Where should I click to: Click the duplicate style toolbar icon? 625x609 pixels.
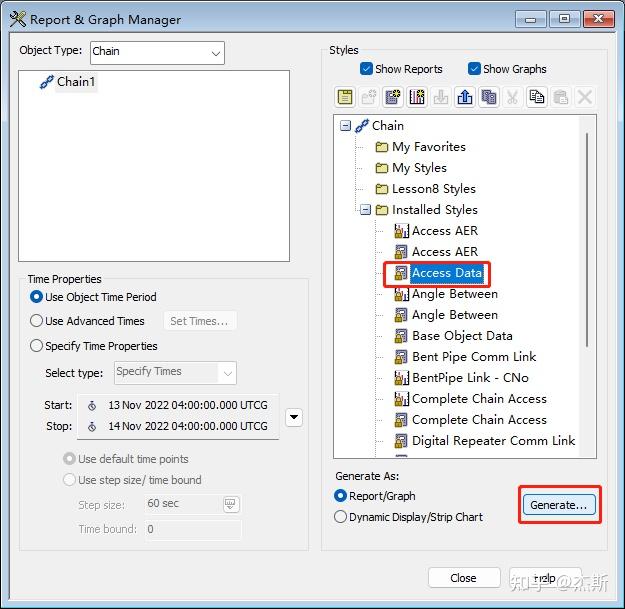coord(489,97)
